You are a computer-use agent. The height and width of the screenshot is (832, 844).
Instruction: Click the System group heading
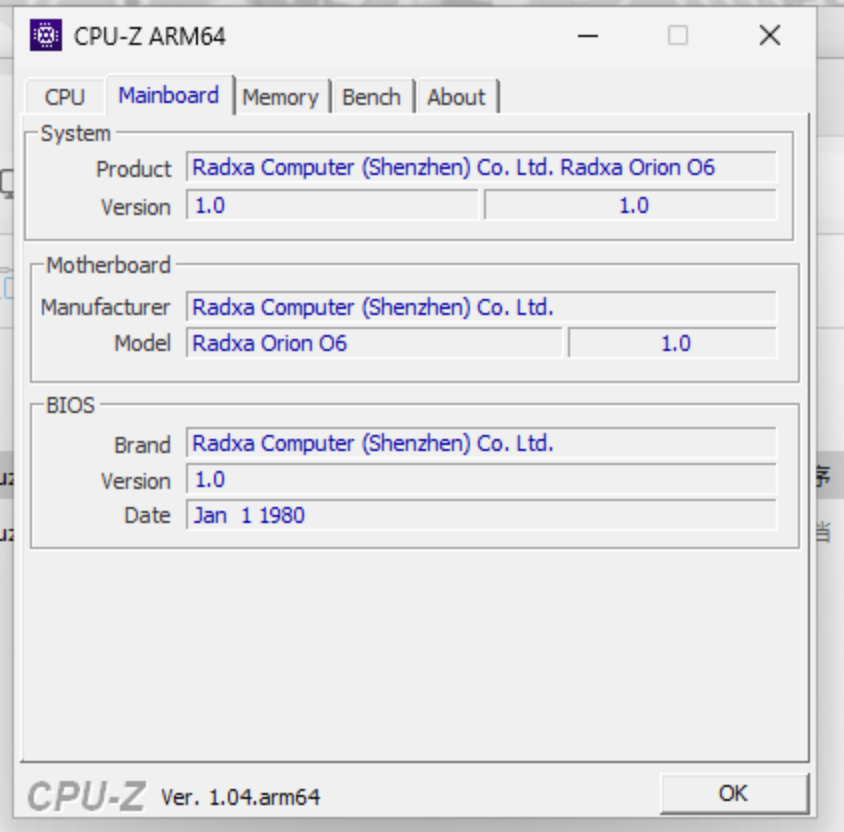point(76,133)
